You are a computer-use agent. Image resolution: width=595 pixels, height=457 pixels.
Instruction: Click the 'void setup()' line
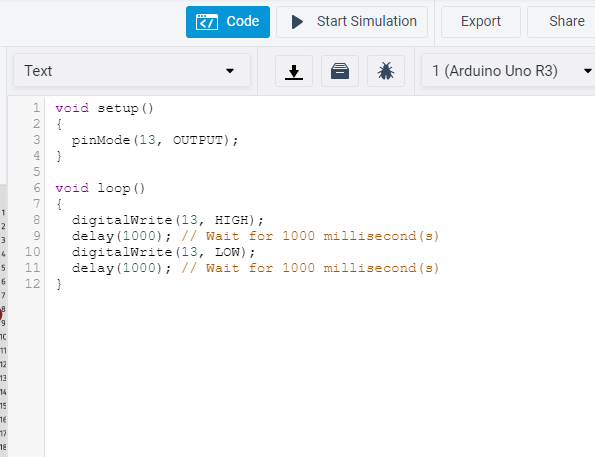(104, 109)
